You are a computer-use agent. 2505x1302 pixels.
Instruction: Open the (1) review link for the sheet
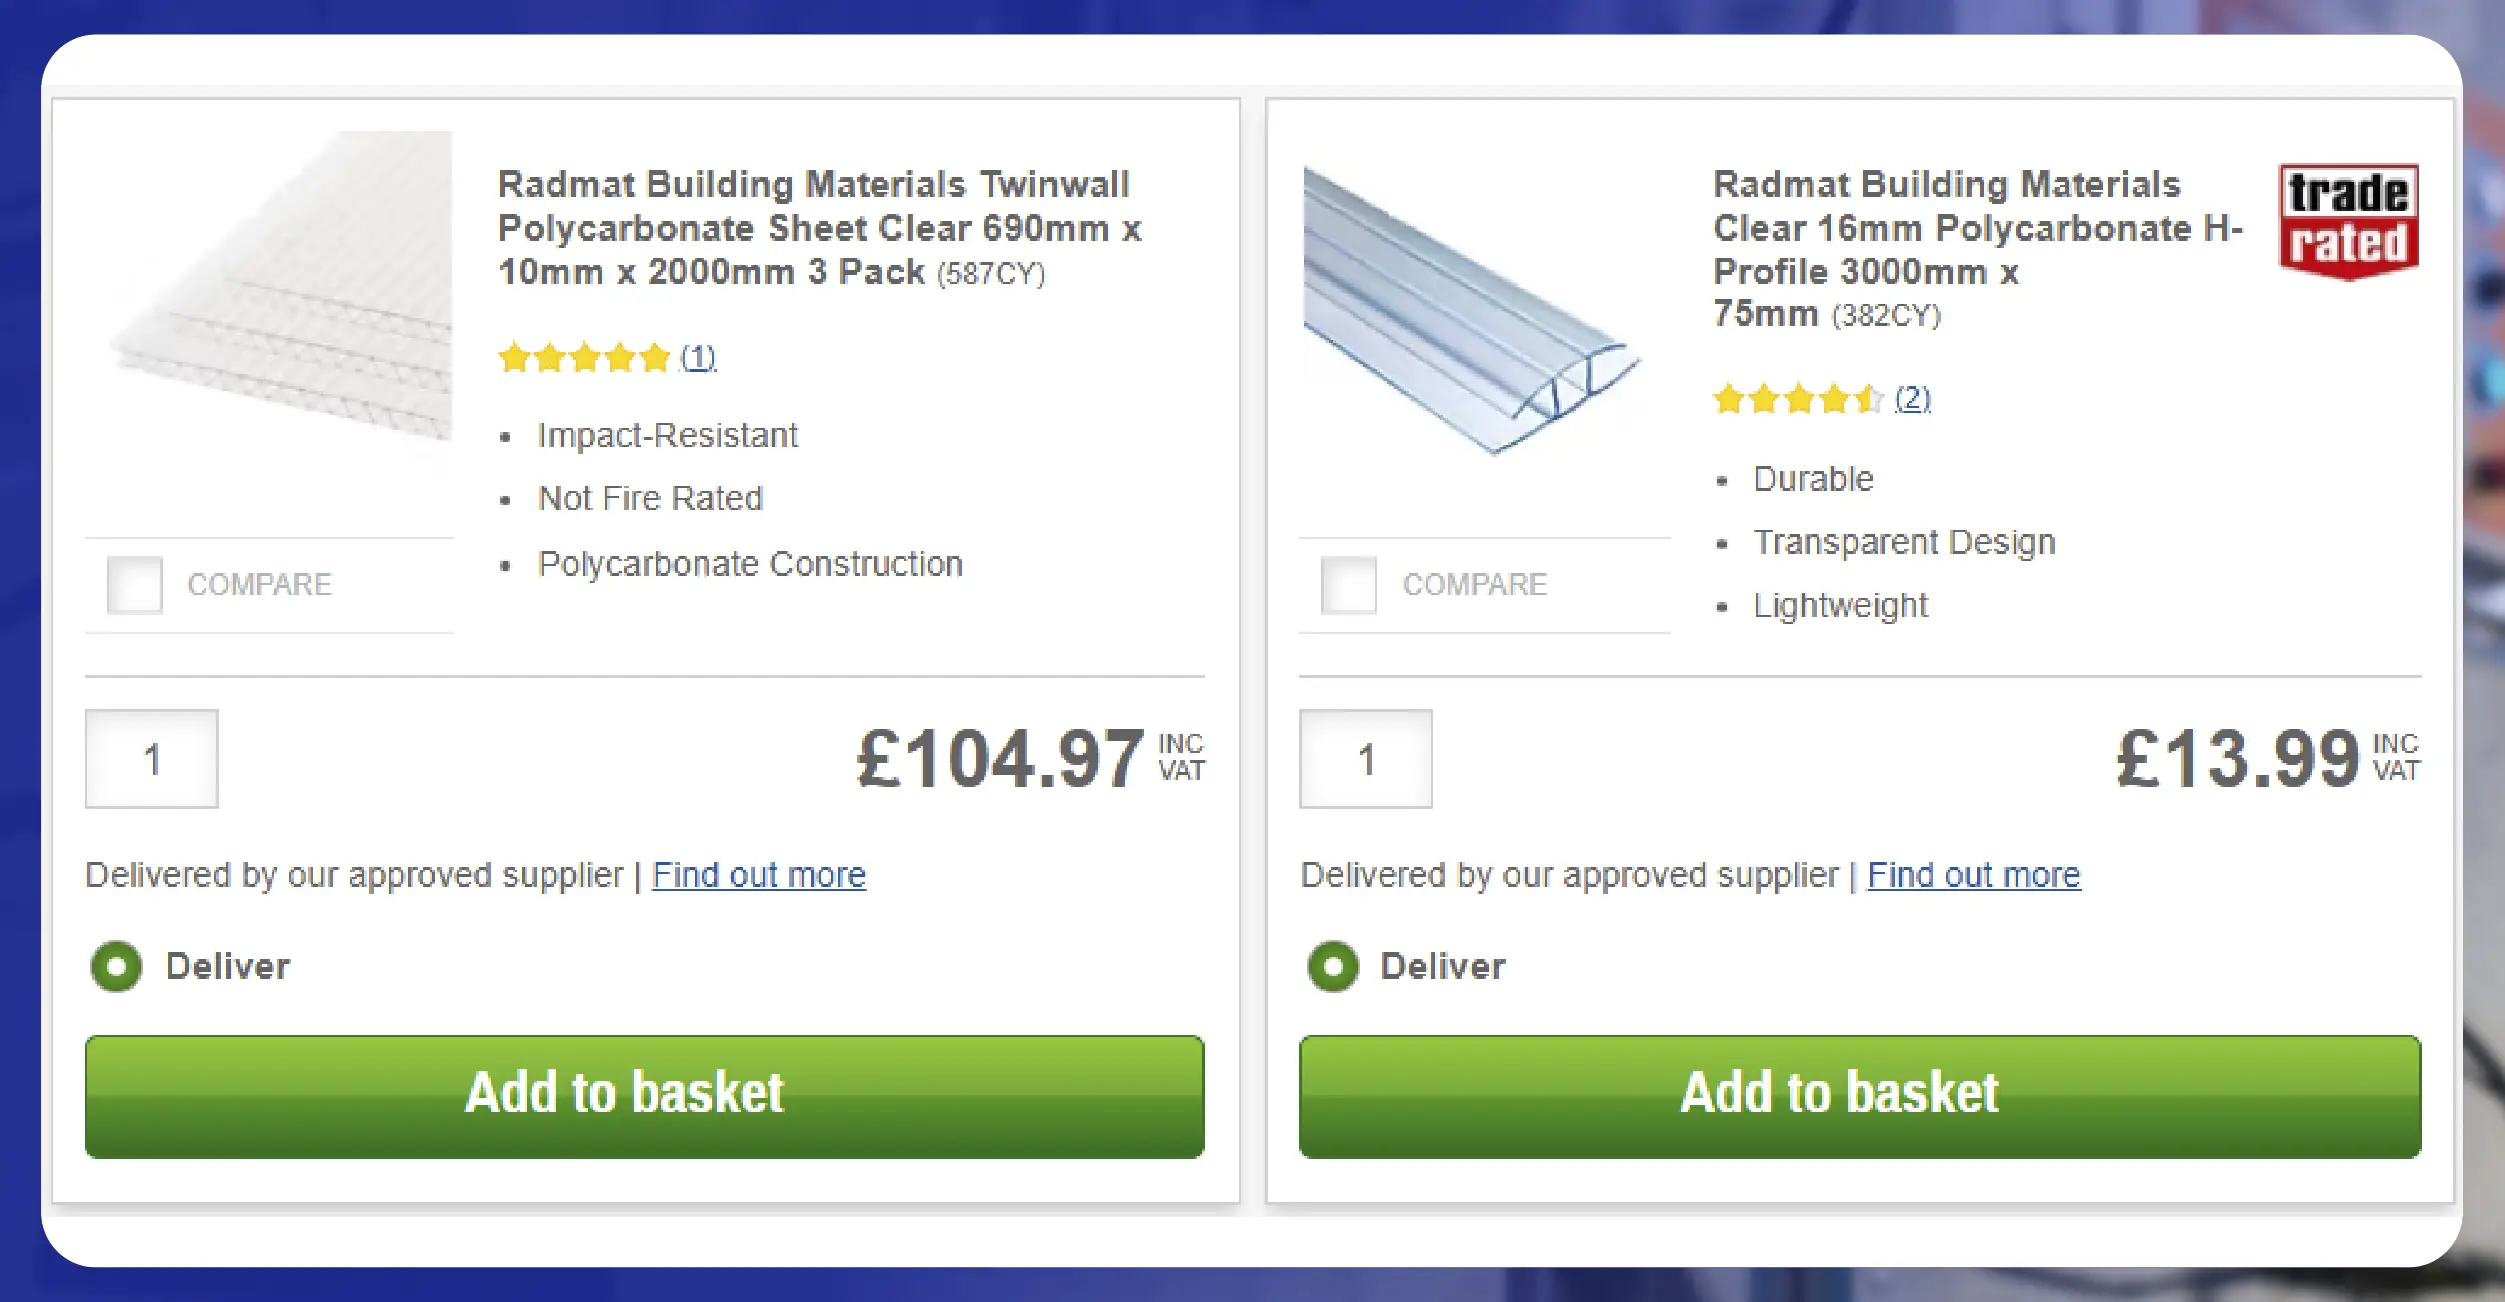click(x=698, y=357)
